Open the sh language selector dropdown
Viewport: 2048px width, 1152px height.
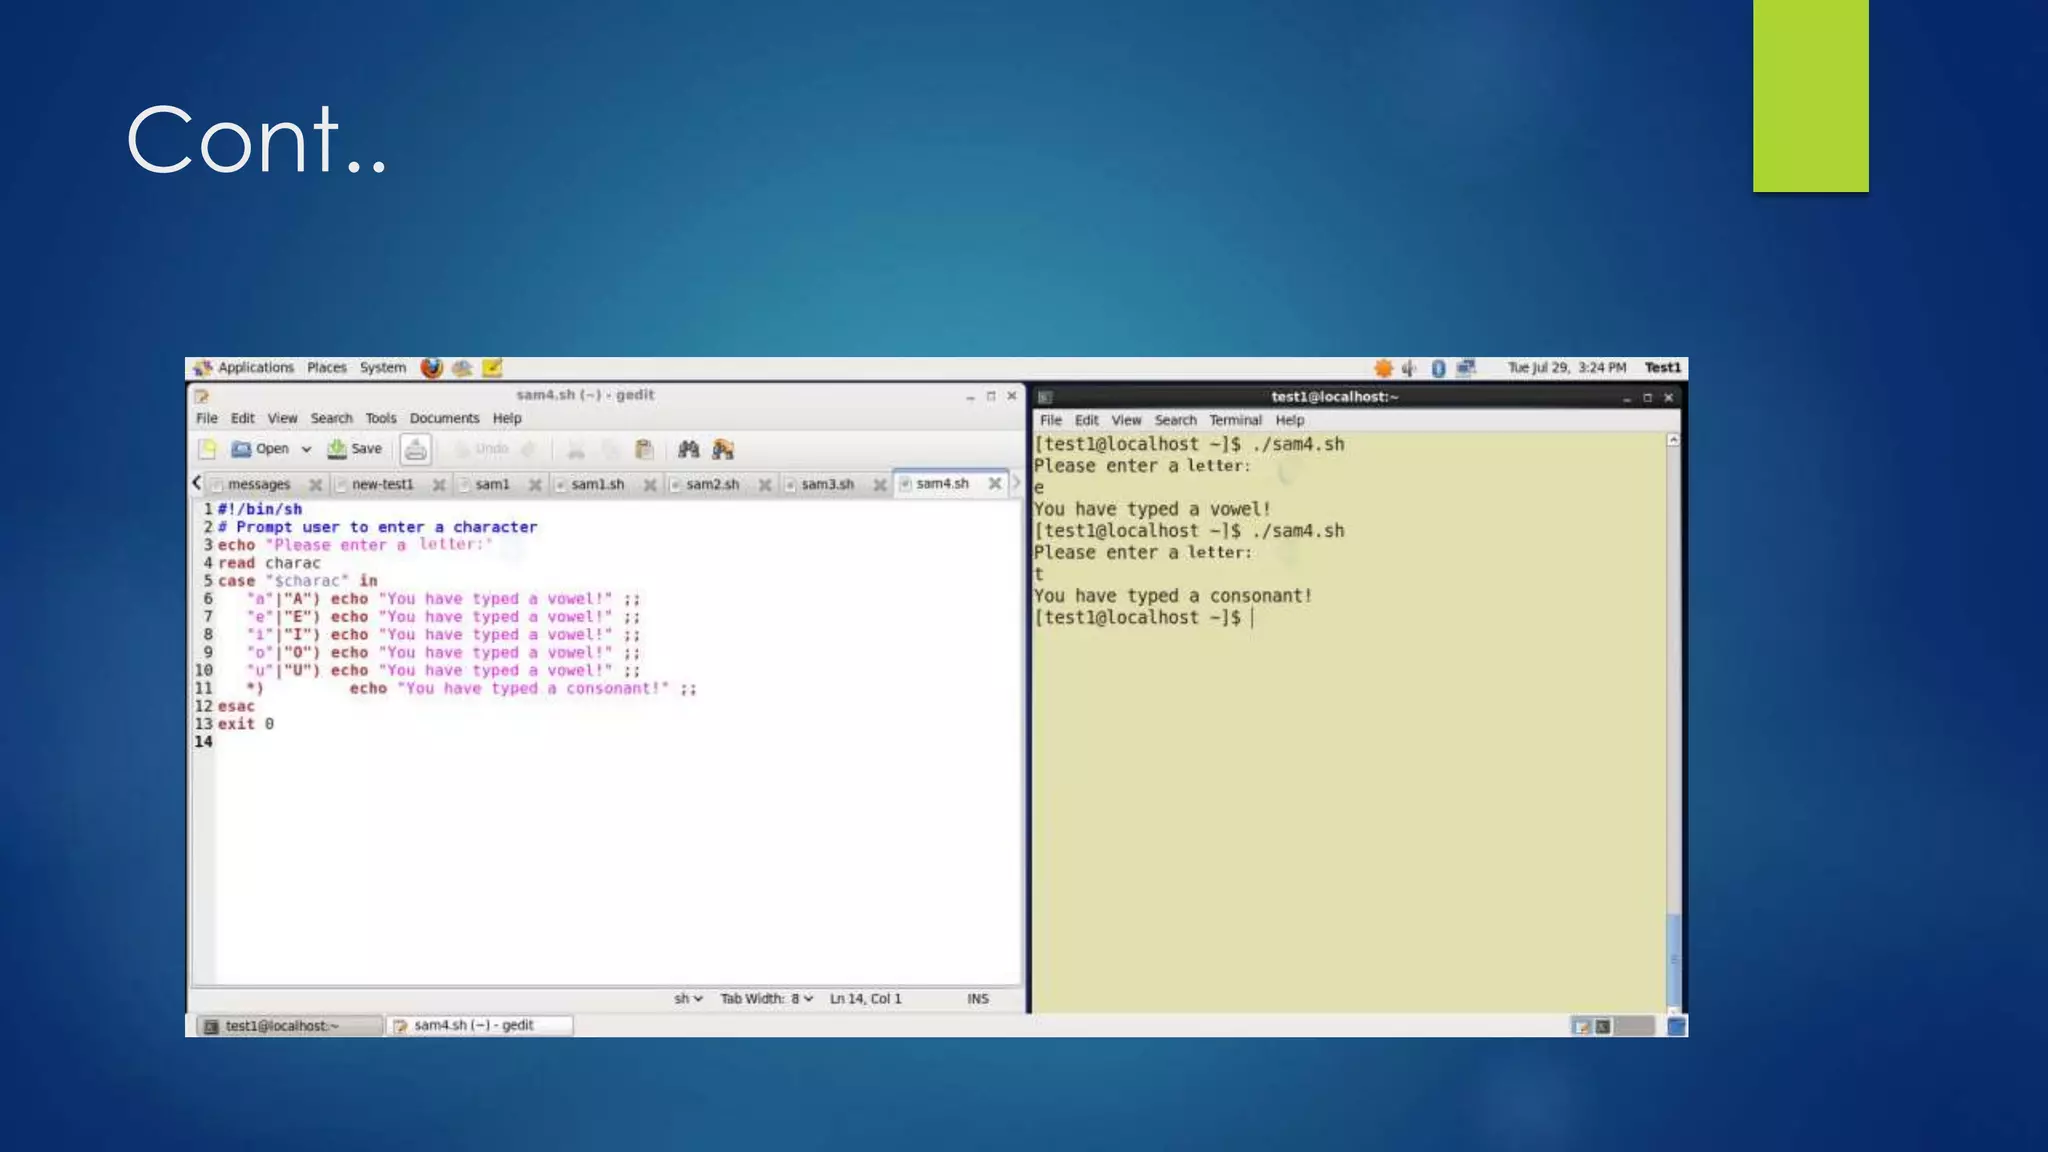pos(688,998)
